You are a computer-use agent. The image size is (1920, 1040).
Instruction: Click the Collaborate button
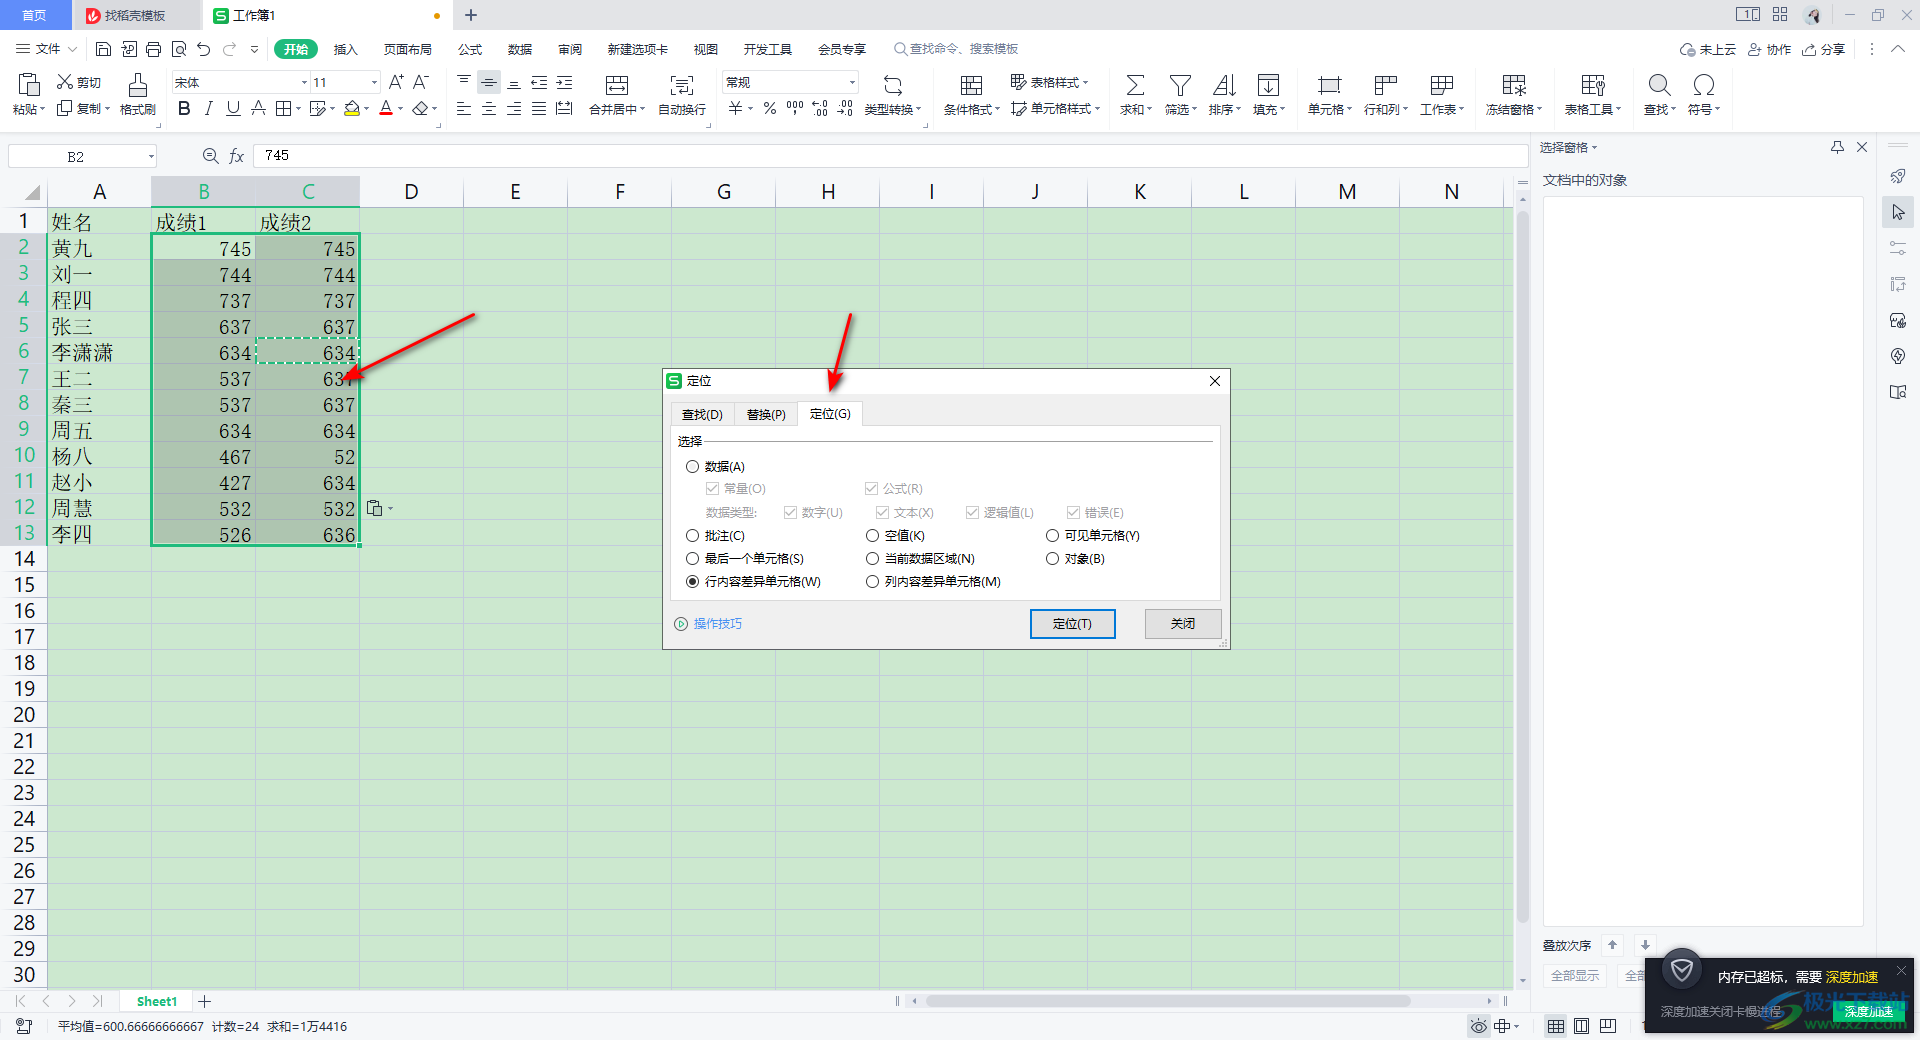point(1769,49)
